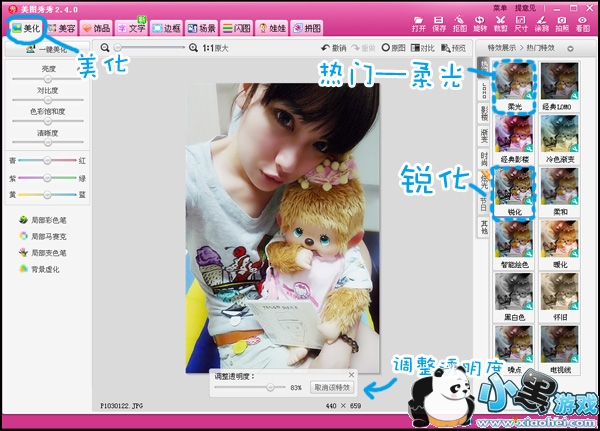Open the 旋转 rotate tool
Viewport: 600px width, 431px height.
(480, 24)
